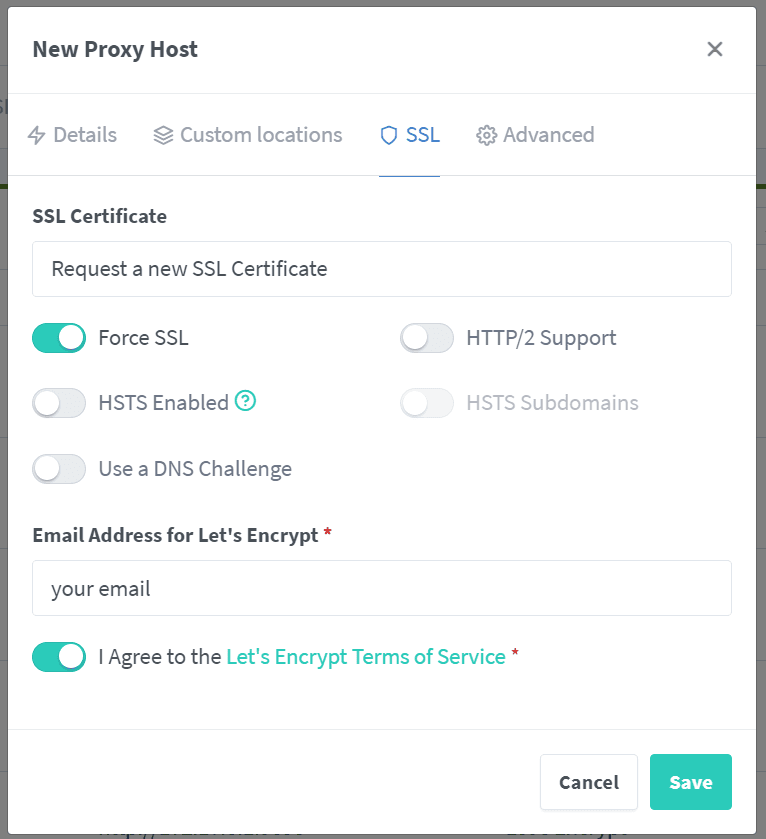Disable the Force SSL toggle
766x839 pixels.
pos(58,338)
